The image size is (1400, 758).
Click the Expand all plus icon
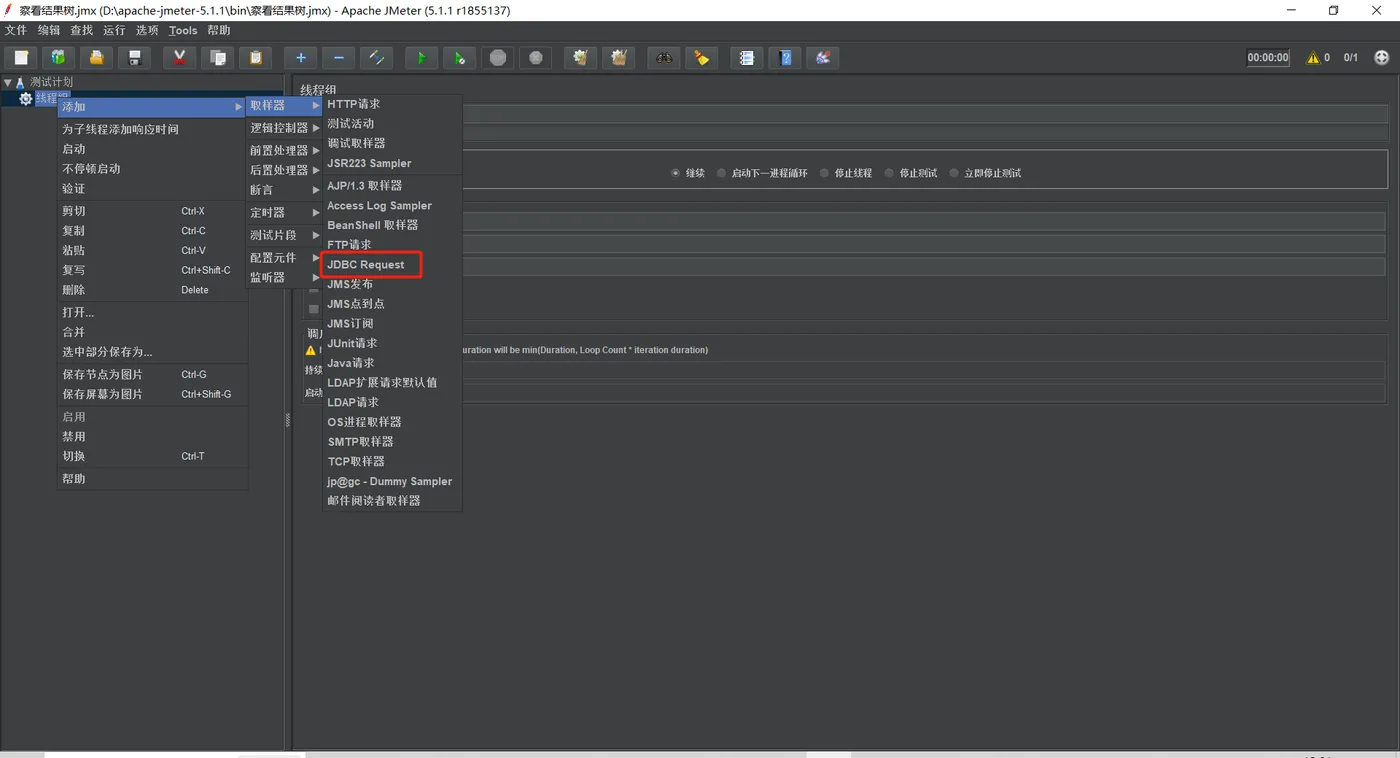coord(300,58)
